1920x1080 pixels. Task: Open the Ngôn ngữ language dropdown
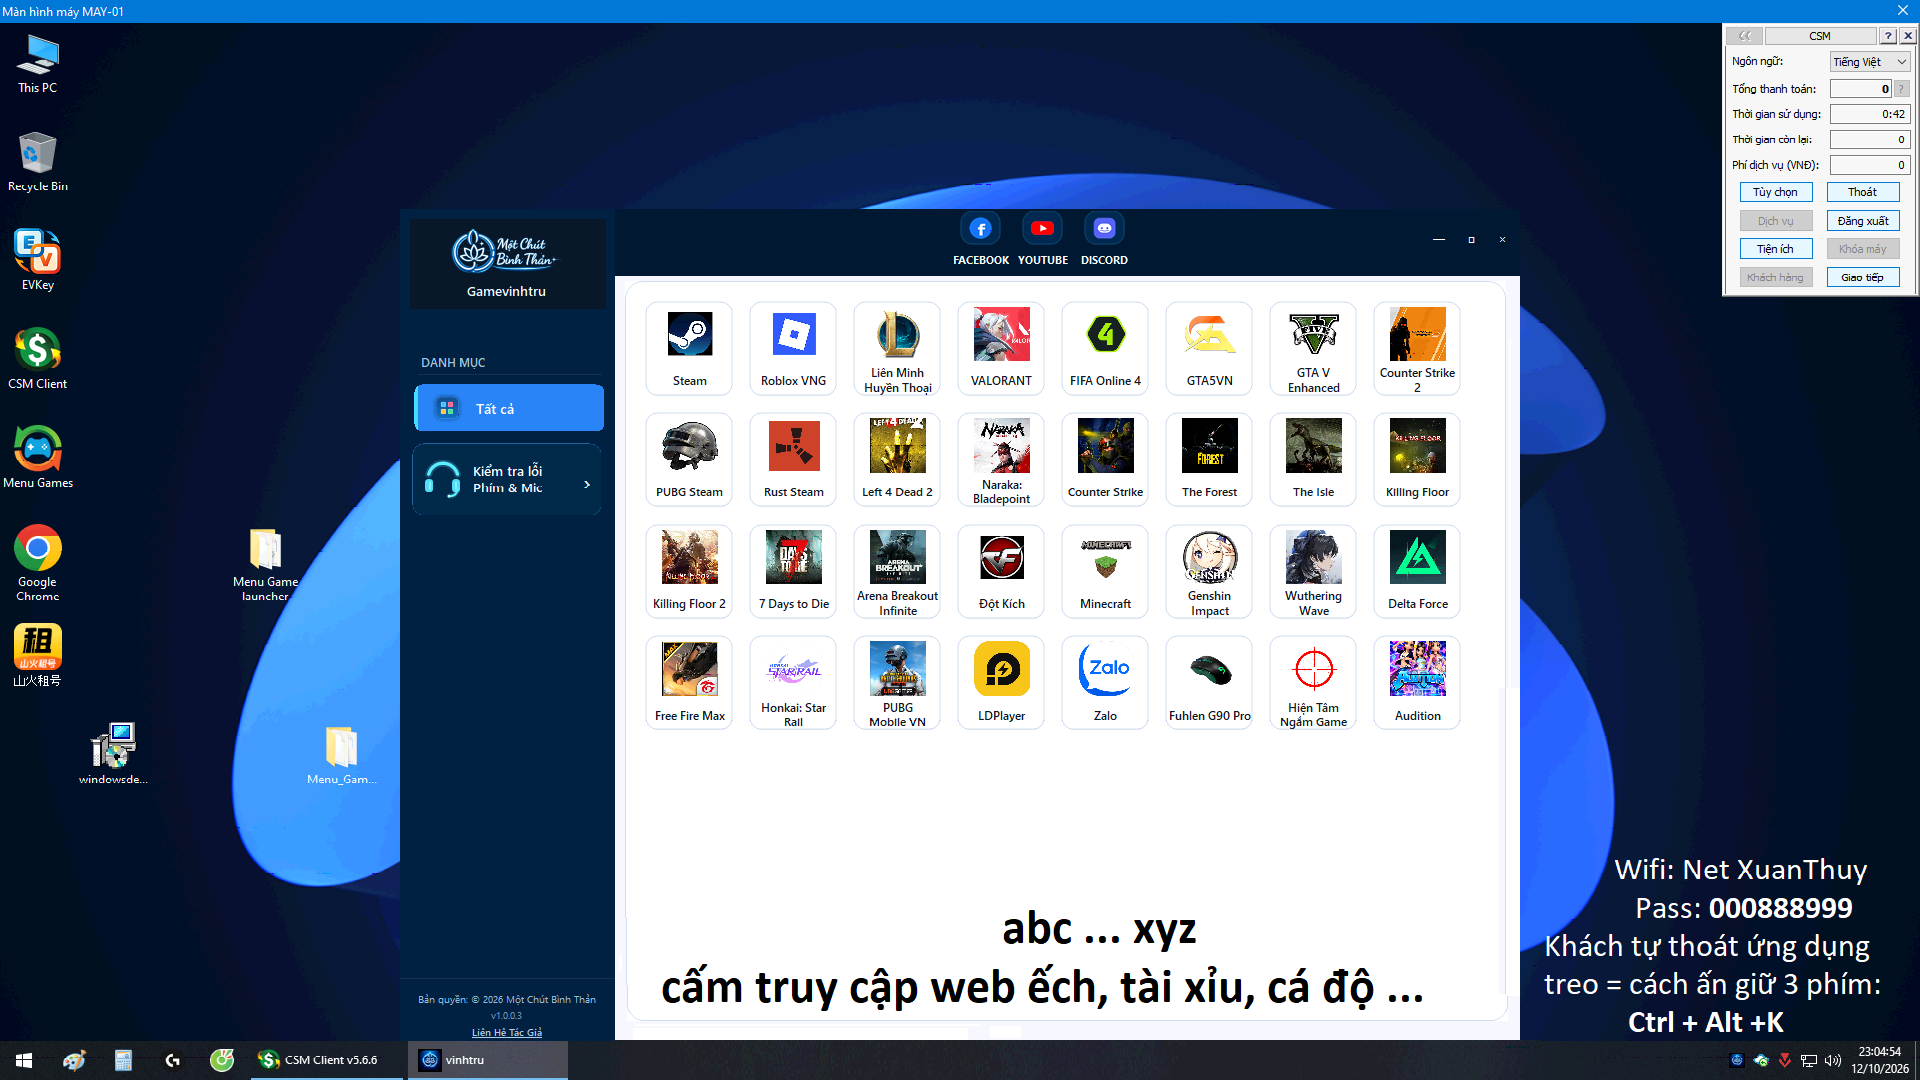tap(1870, 62)
